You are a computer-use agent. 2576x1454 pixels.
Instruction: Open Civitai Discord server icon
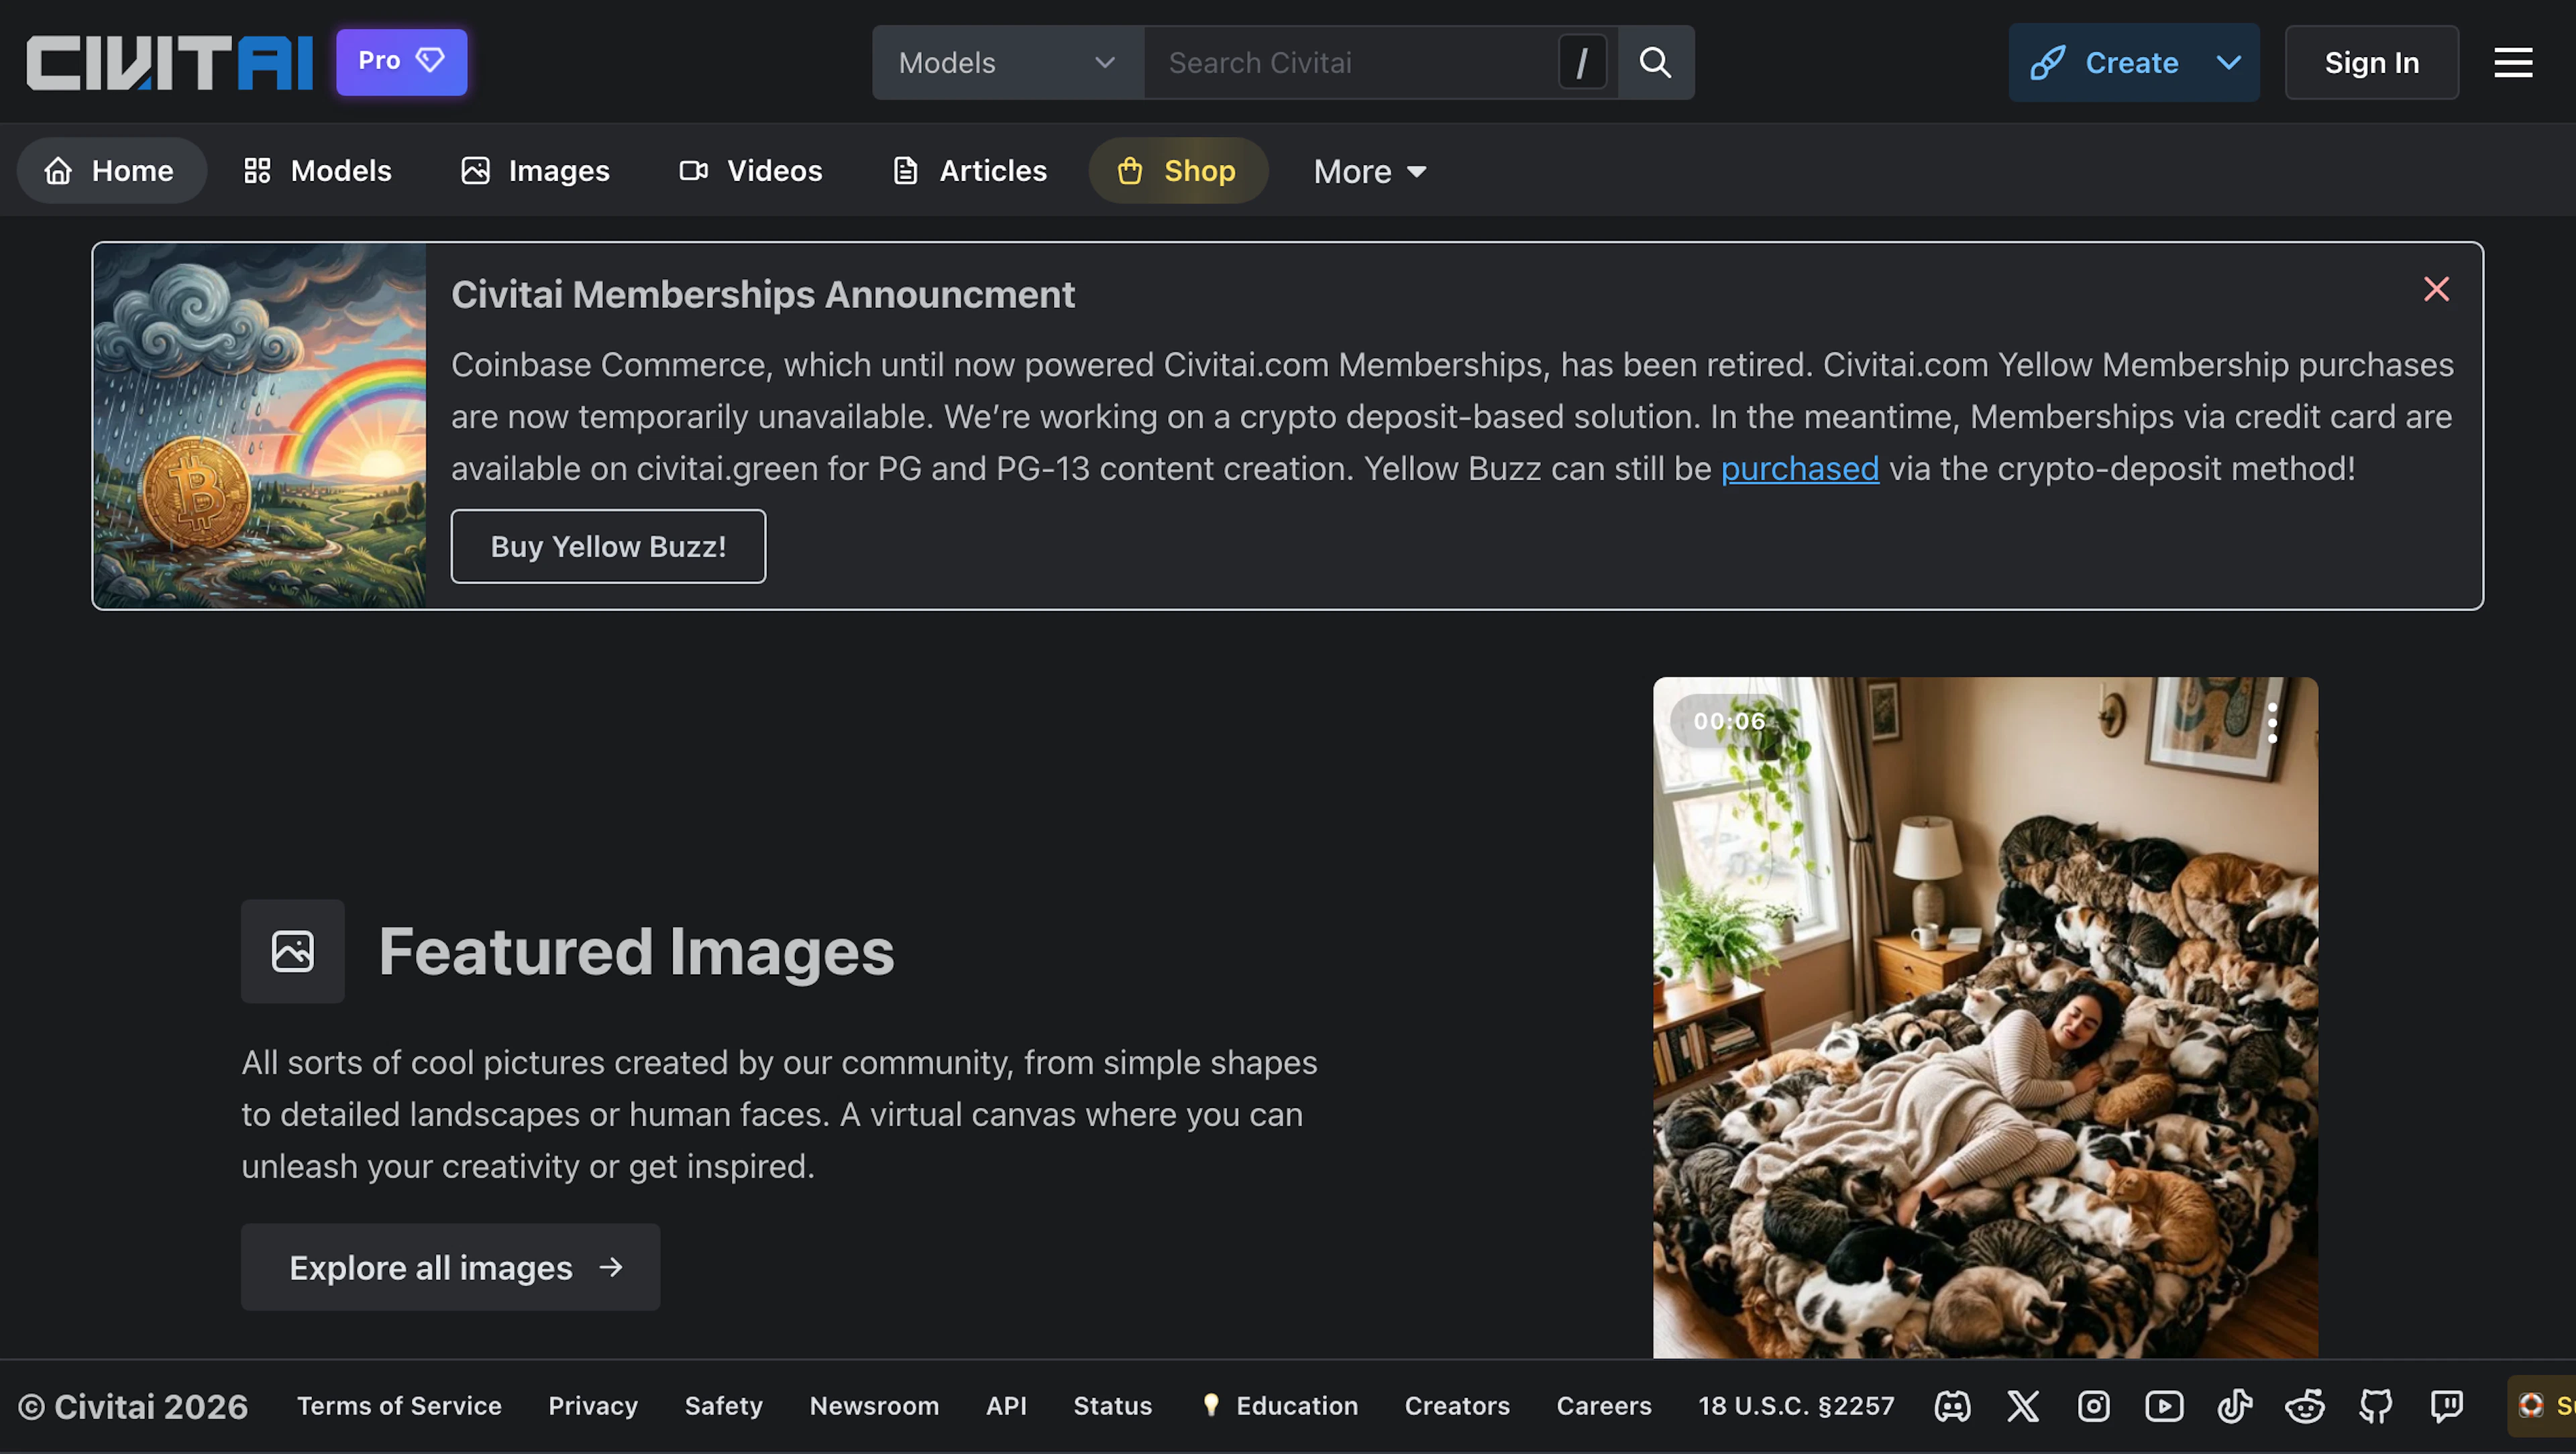(1952, 1406)
